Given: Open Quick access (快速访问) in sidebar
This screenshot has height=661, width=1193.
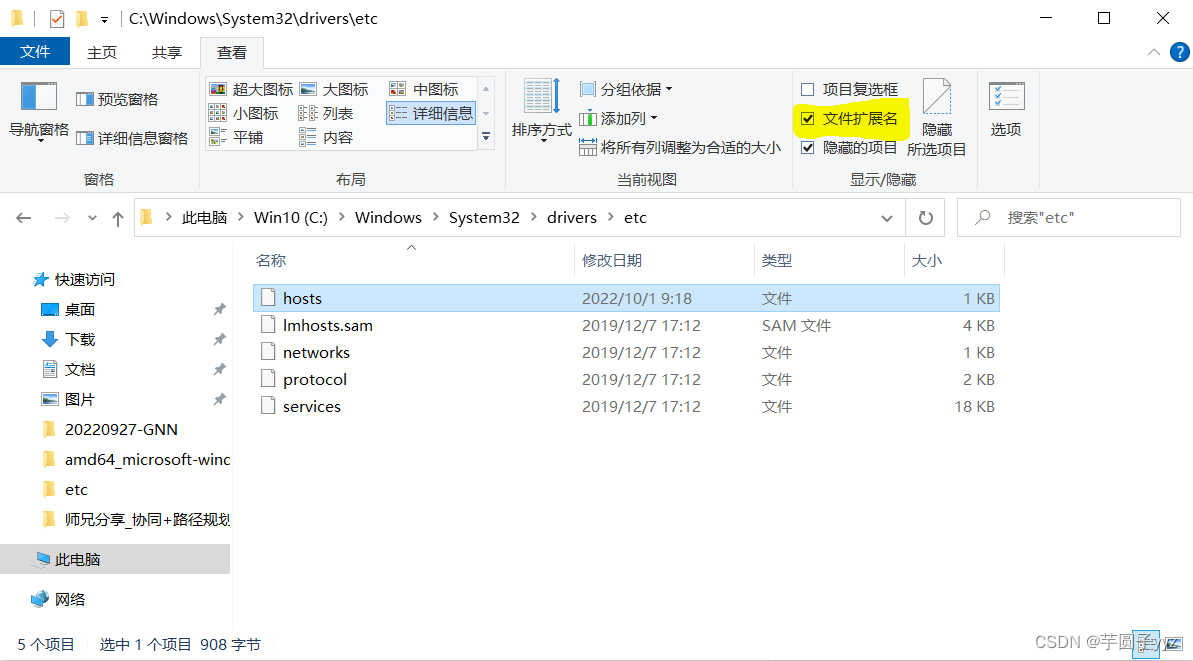Looking at the screenshot, I should [x=74, y=279].
